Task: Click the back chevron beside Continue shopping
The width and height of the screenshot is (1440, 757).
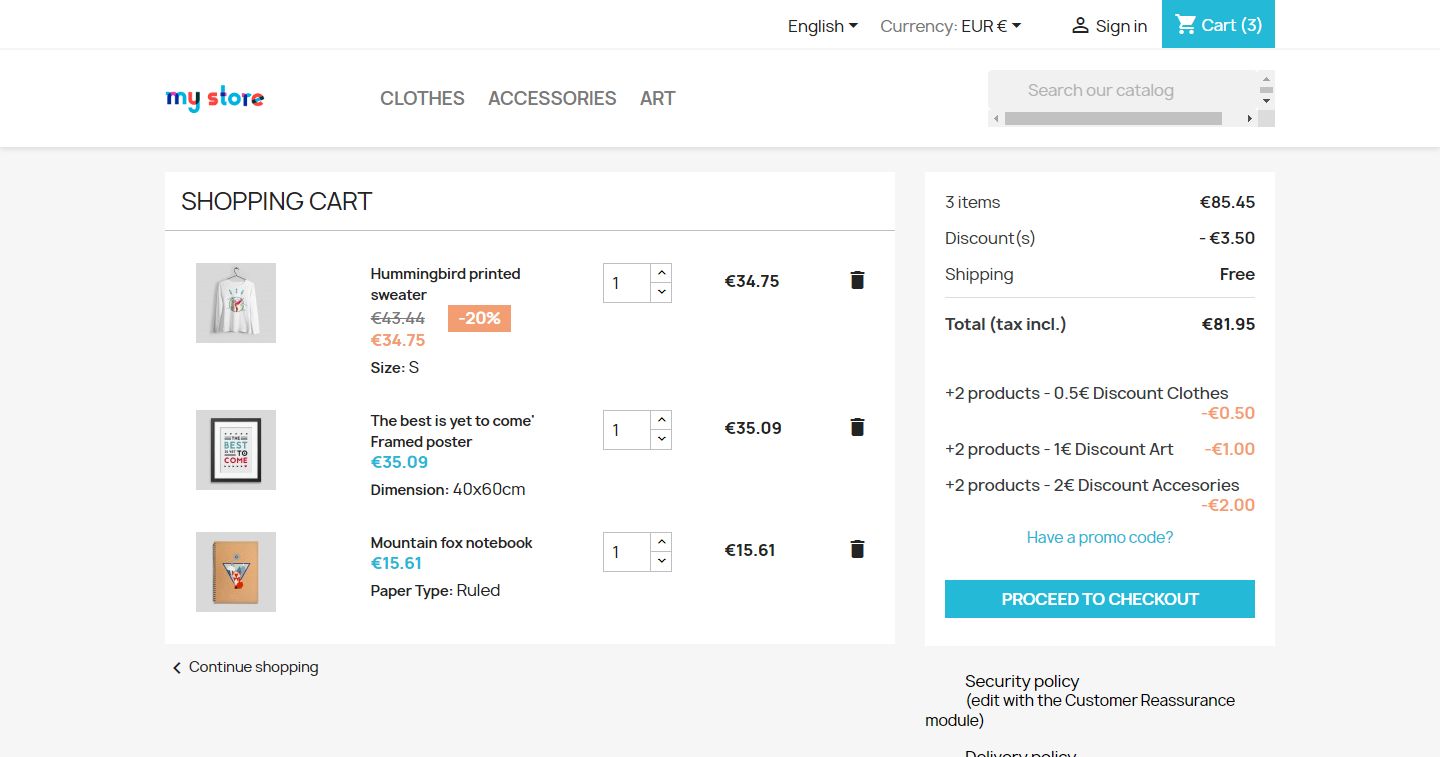Action: tap(177, 668)
